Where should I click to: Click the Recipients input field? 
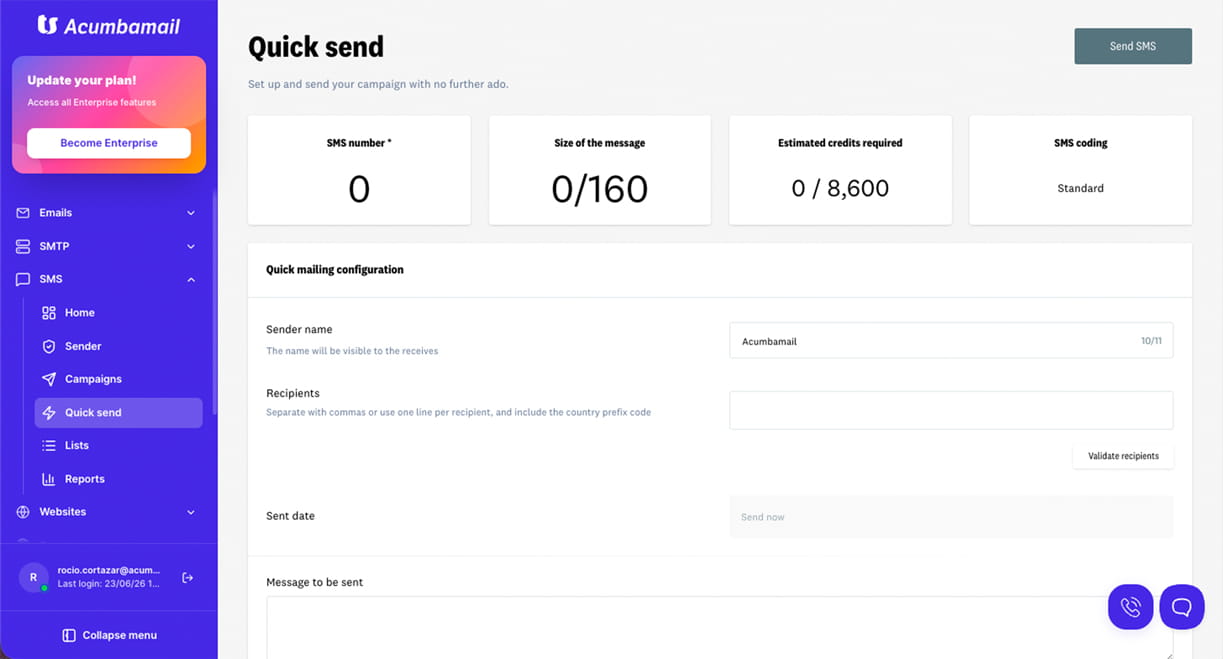(951, 410)
